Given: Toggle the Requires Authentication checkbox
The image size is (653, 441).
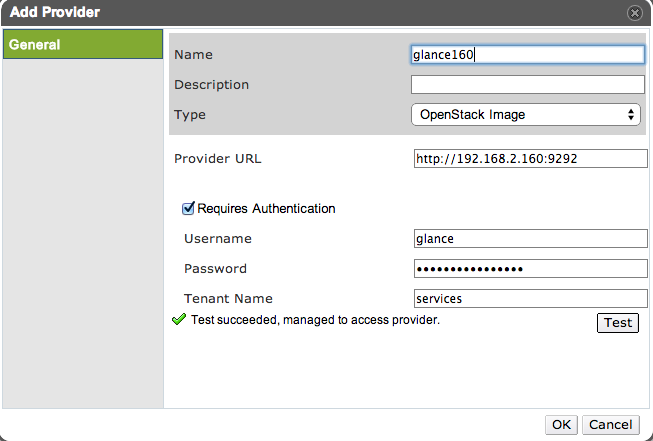Looking at the screenshot, I should (188, 208).
